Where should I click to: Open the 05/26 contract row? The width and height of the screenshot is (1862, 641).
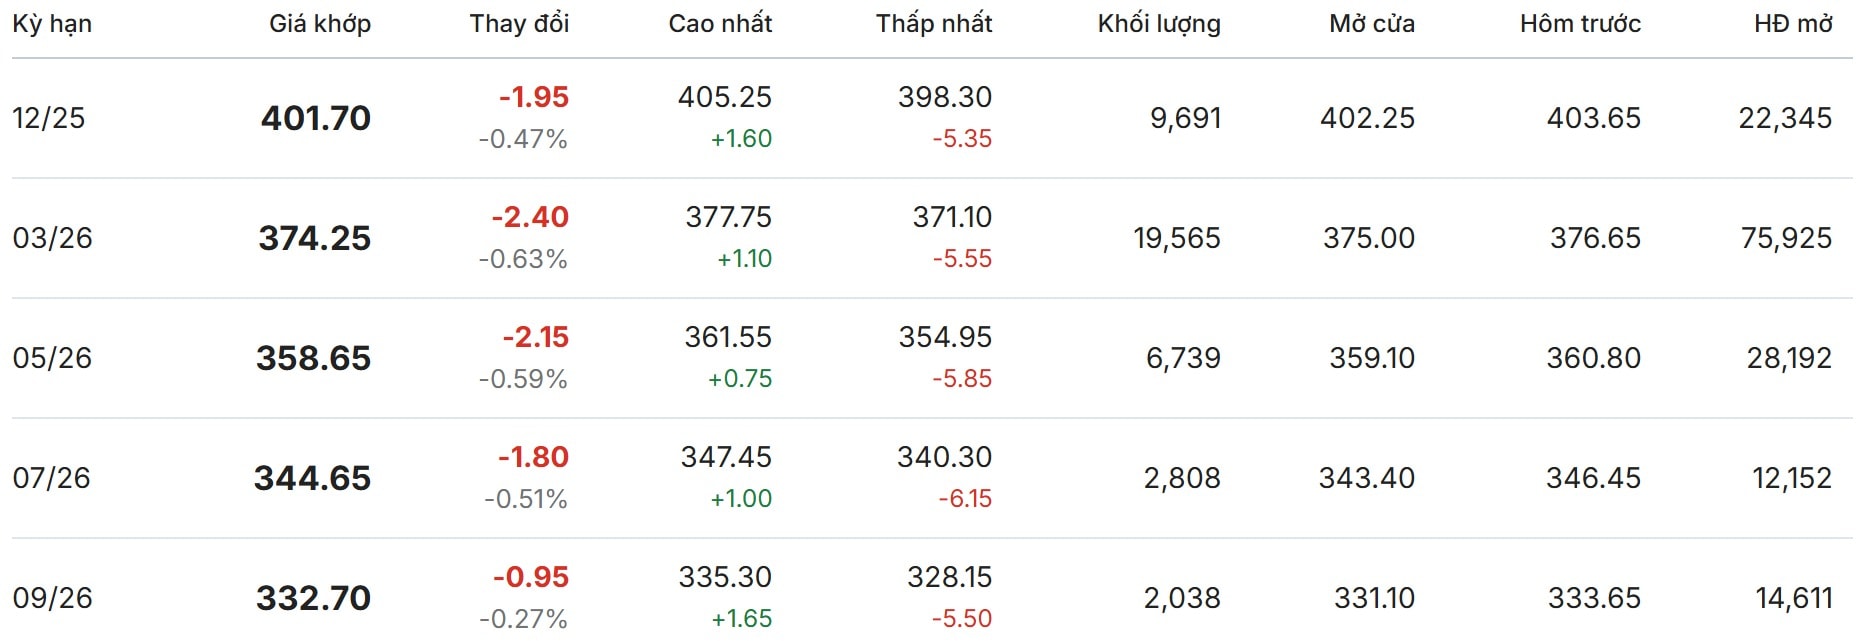[52, 358]
